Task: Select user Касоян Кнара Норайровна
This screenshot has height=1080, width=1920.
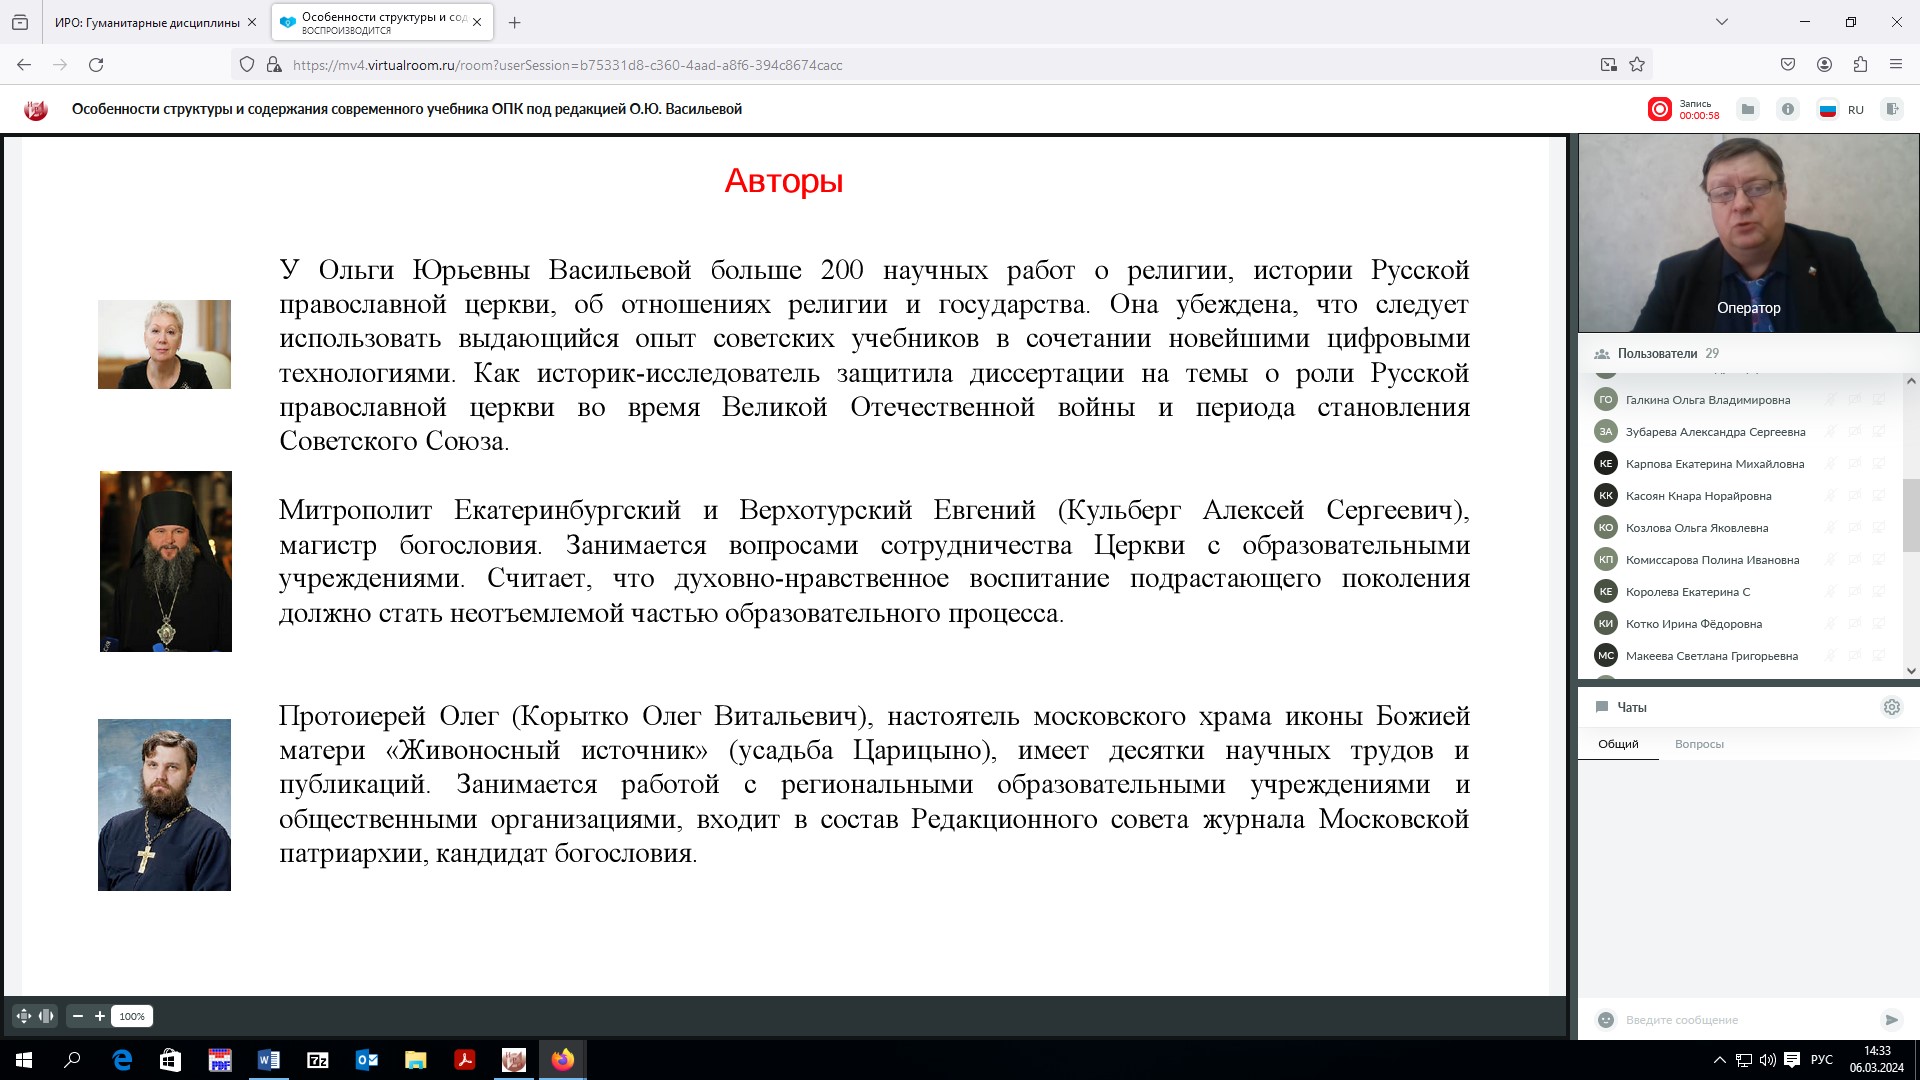Action: click(1698, 496)
